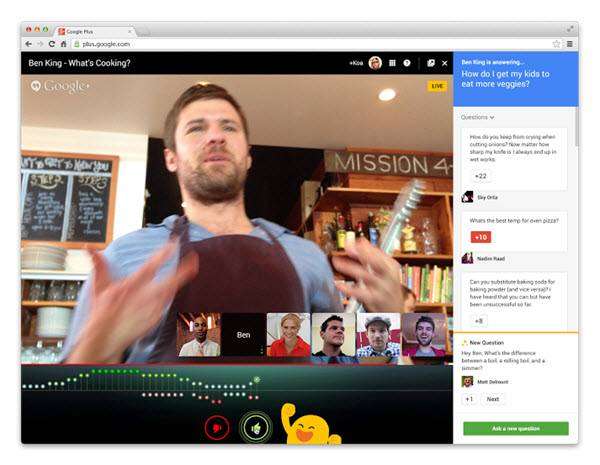Expand the Questions dropdown
600x465 pixels.
tap(477, 117)
